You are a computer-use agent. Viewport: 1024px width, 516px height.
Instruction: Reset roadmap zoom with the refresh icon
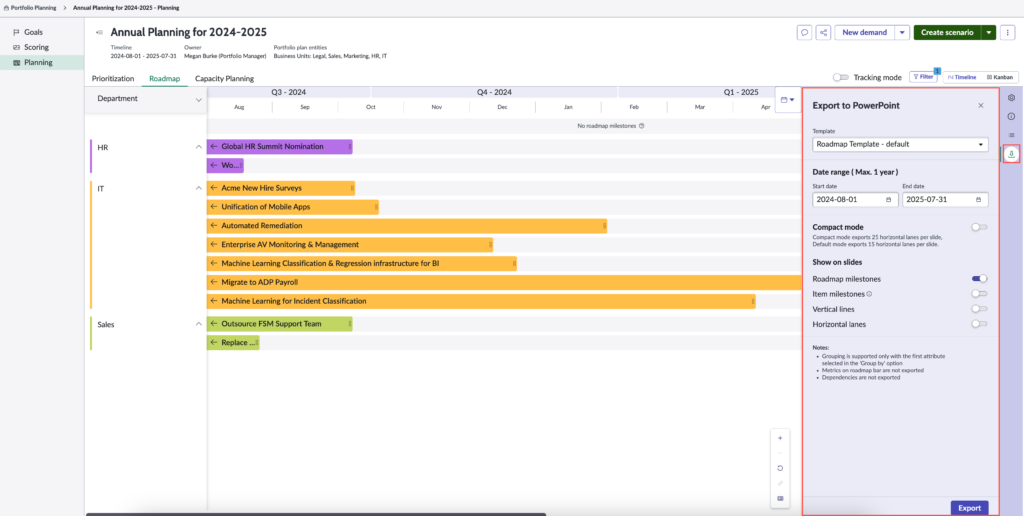pyautogui.click(x=780, y=468)
